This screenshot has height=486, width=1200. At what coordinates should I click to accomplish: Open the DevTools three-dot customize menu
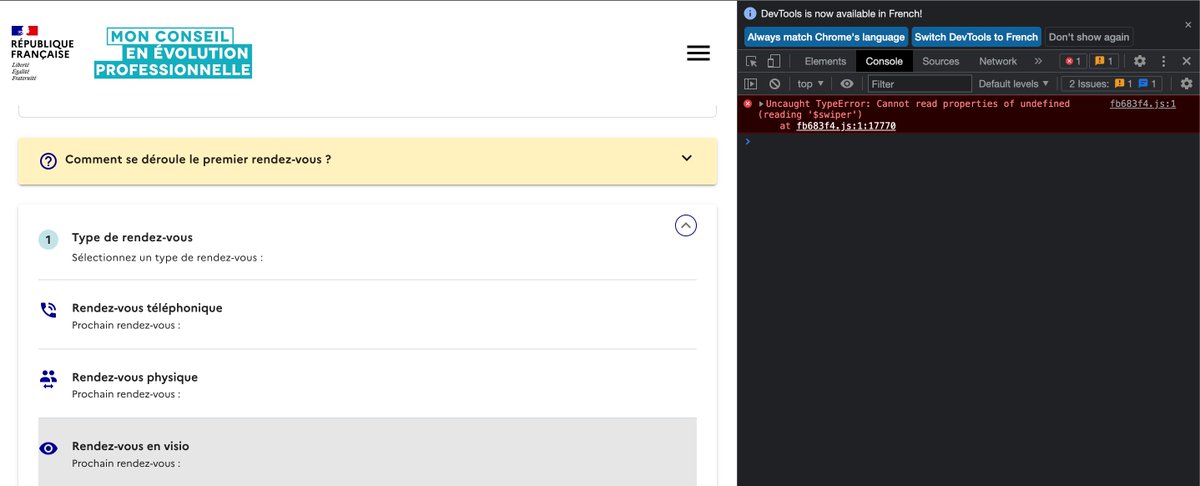pyautogui.click(x=1163, y=61)
